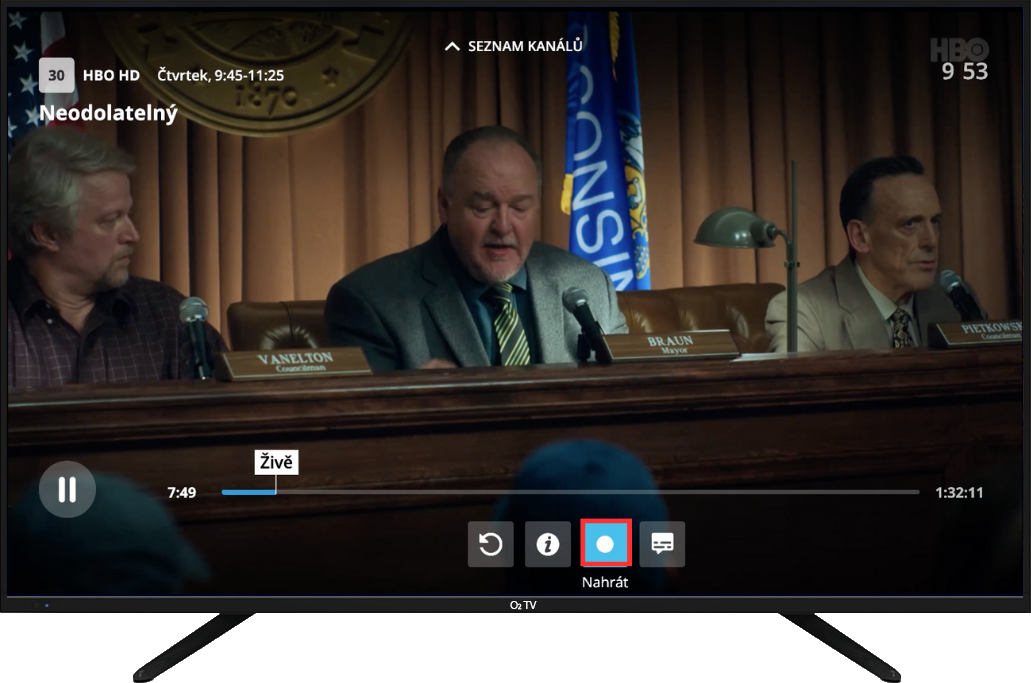This screenshot has height=683, width=1031.
Task: Restart the programme from the beginning
Action: (491, 544)
